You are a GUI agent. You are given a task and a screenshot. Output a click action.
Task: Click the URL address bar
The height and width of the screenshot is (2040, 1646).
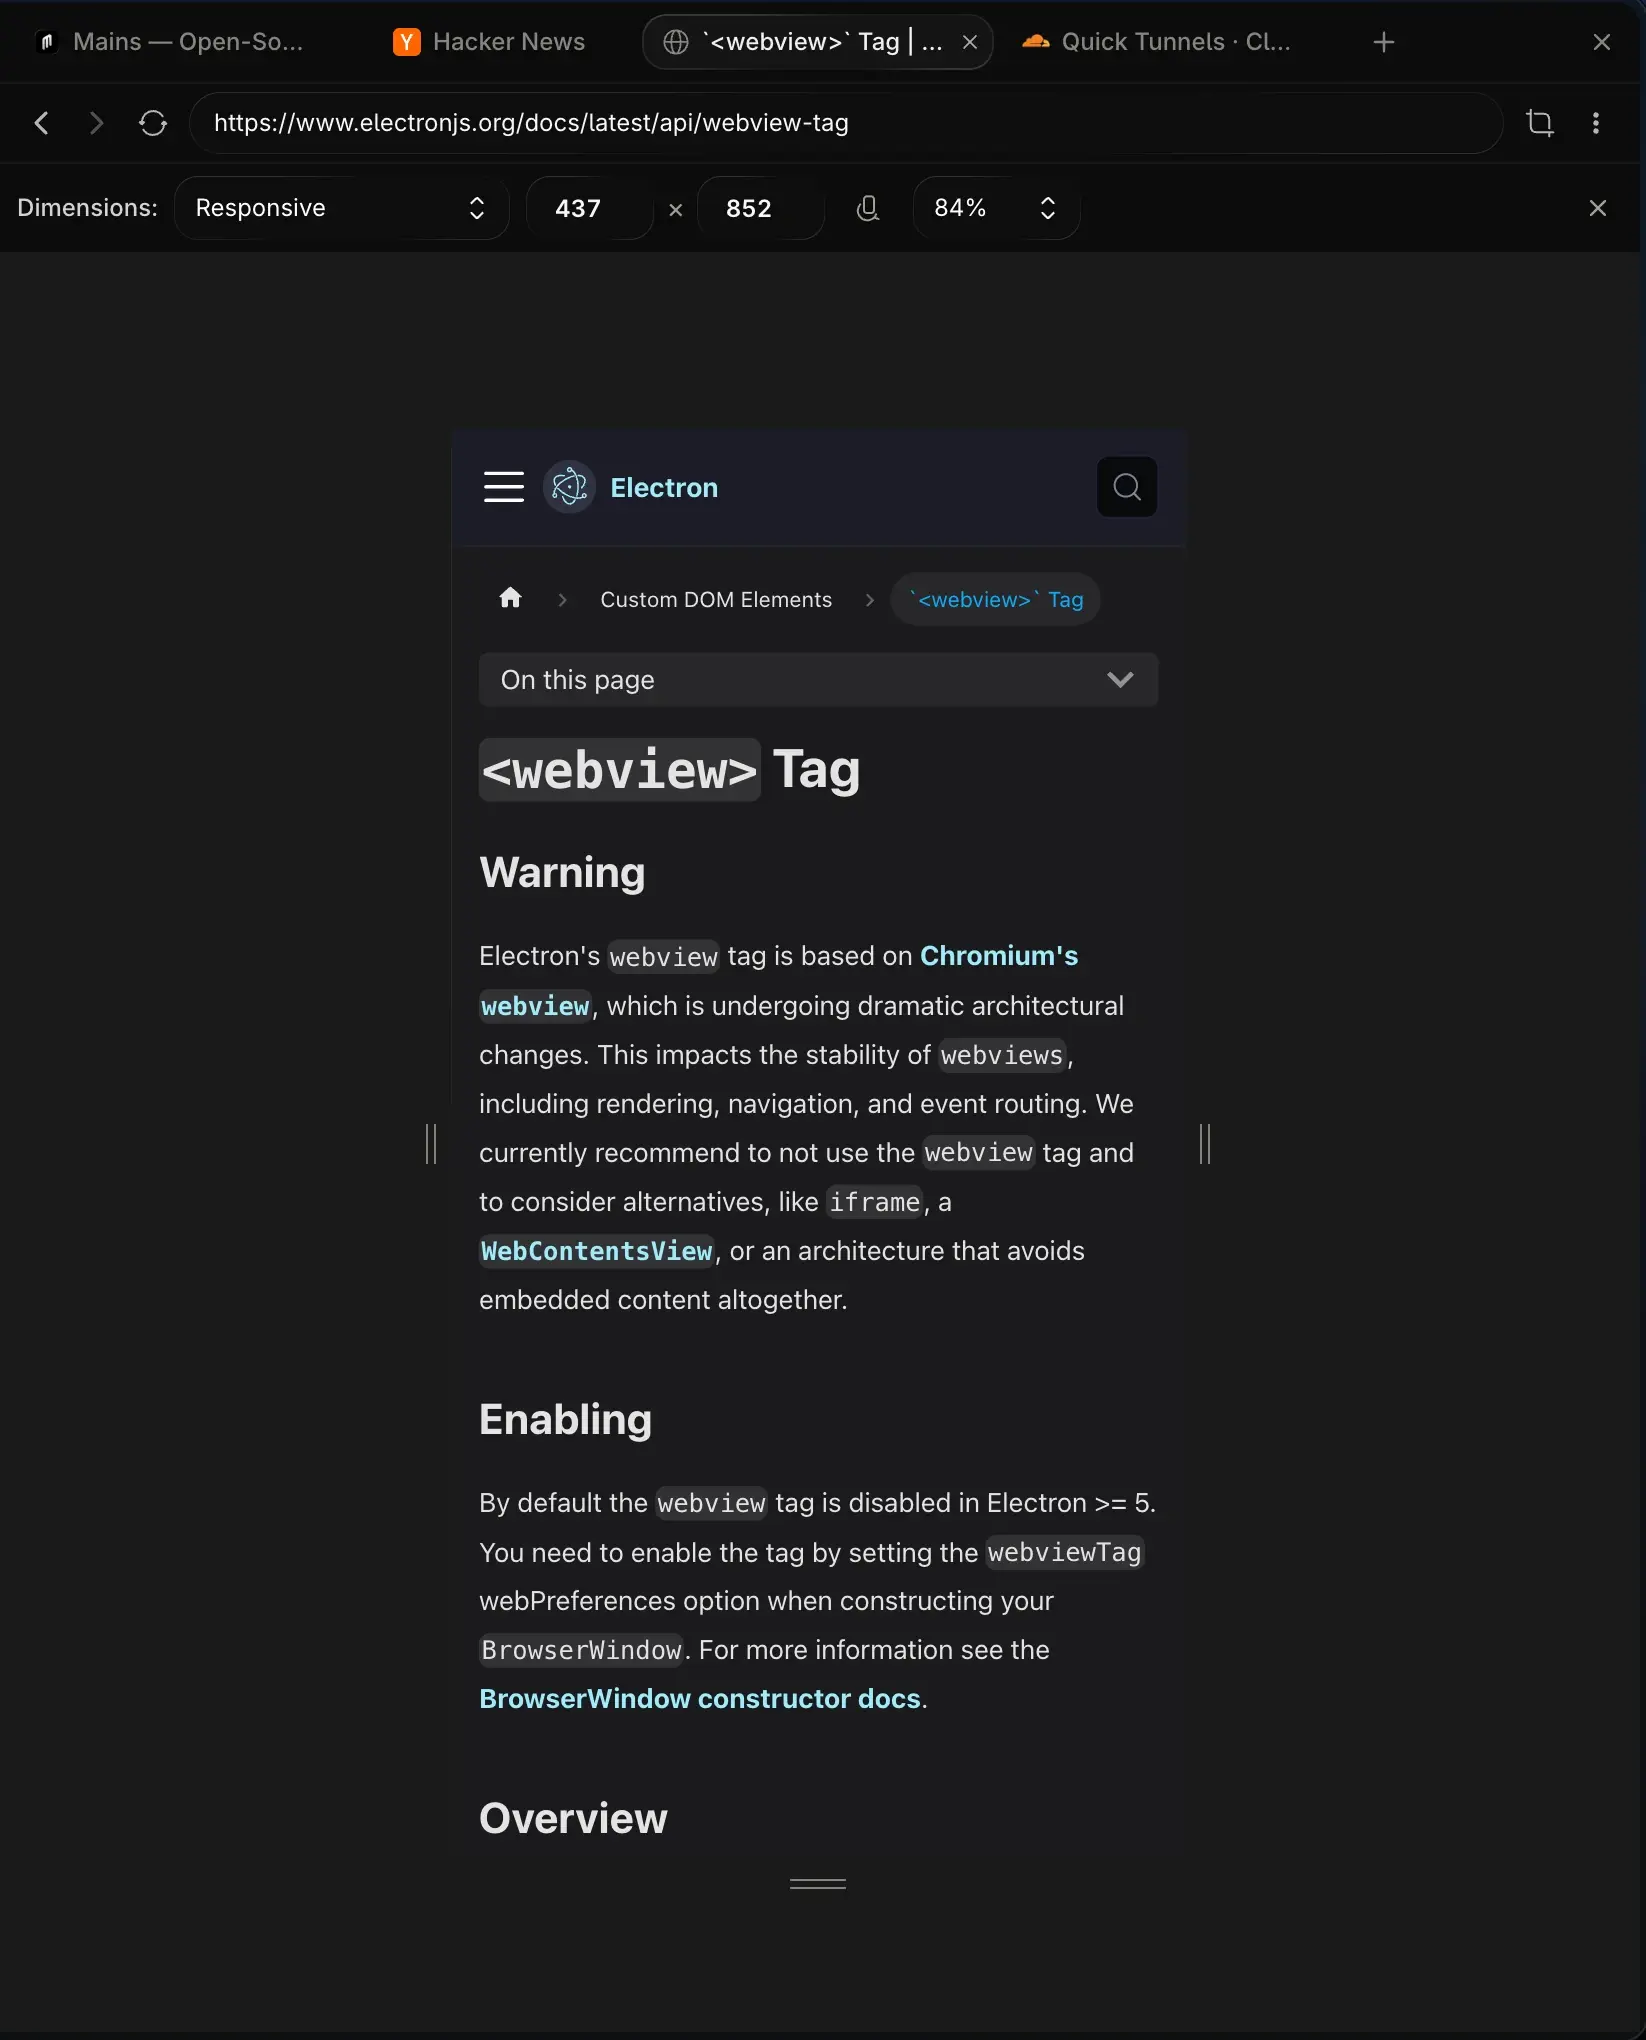pyautogui.click(x=846, y=123)
